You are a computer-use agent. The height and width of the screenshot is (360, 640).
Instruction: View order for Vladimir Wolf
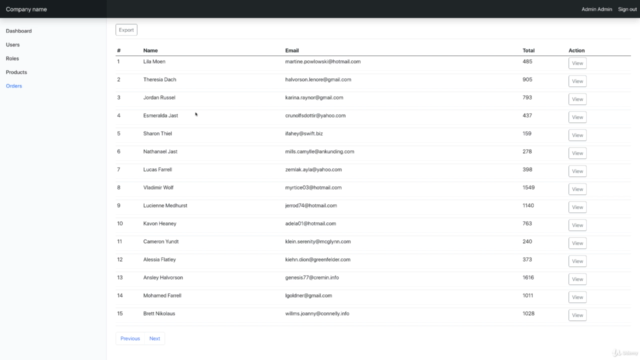point(577,189)
